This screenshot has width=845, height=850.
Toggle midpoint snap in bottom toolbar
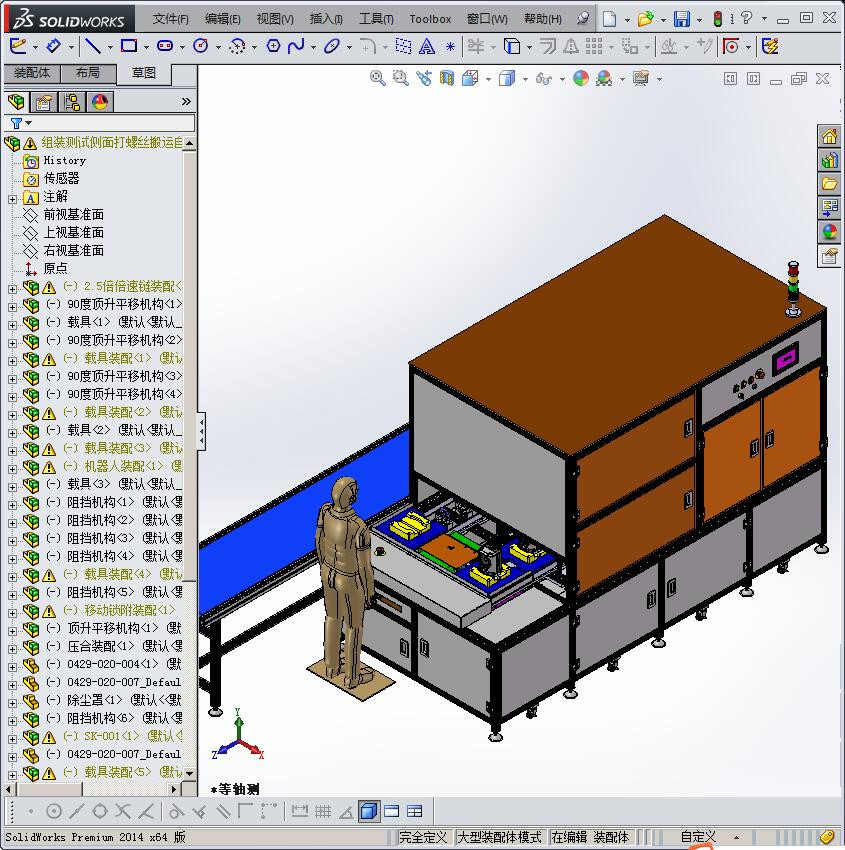click(x=76, y=811)
